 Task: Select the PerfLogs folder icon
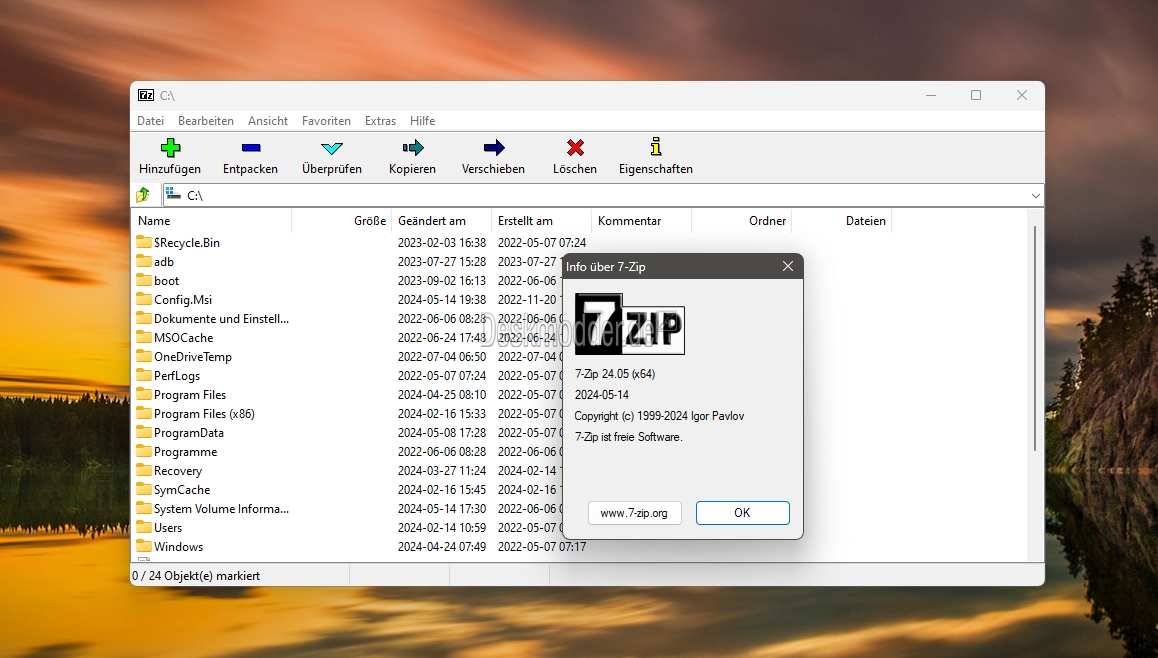(144, 375)
